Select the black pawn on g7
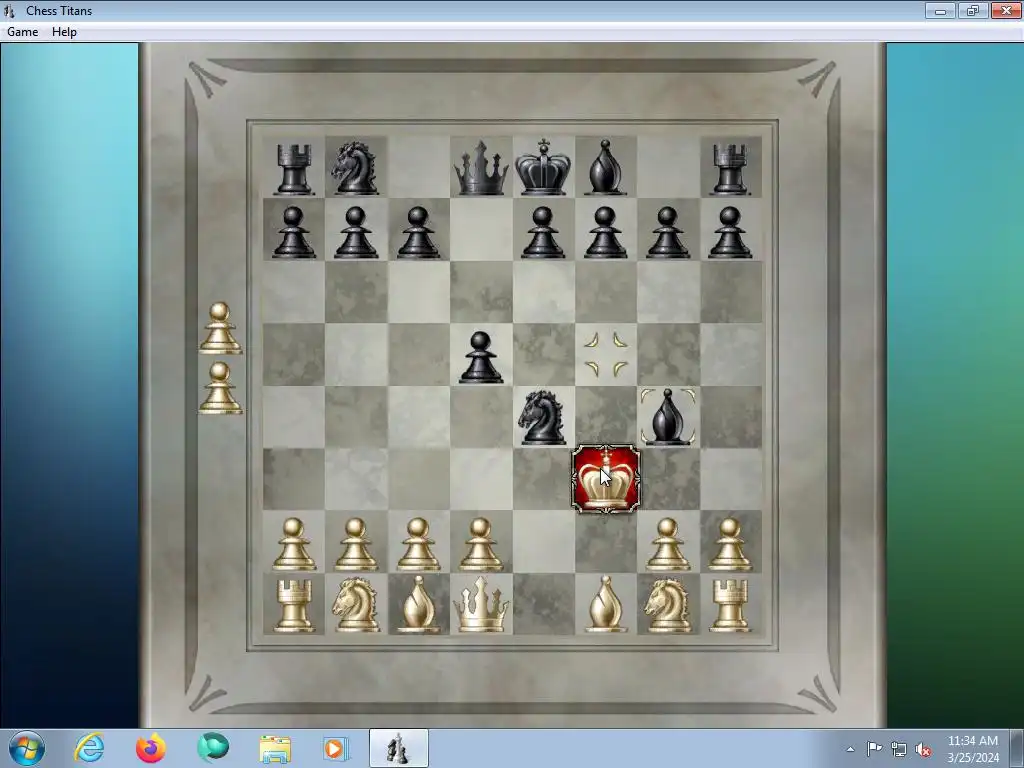Image resolution: width=1024 pixels, height=768 pixels. click(667, 232)
